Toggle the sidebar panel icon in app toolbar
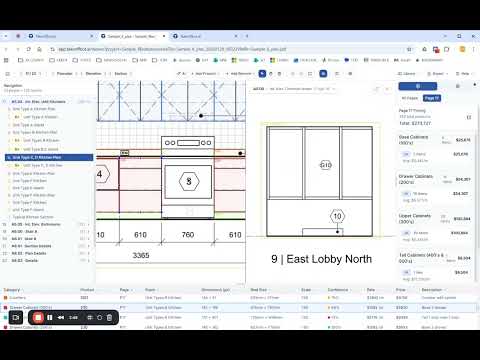Screen dimensions: 480x360 (8, 74)
